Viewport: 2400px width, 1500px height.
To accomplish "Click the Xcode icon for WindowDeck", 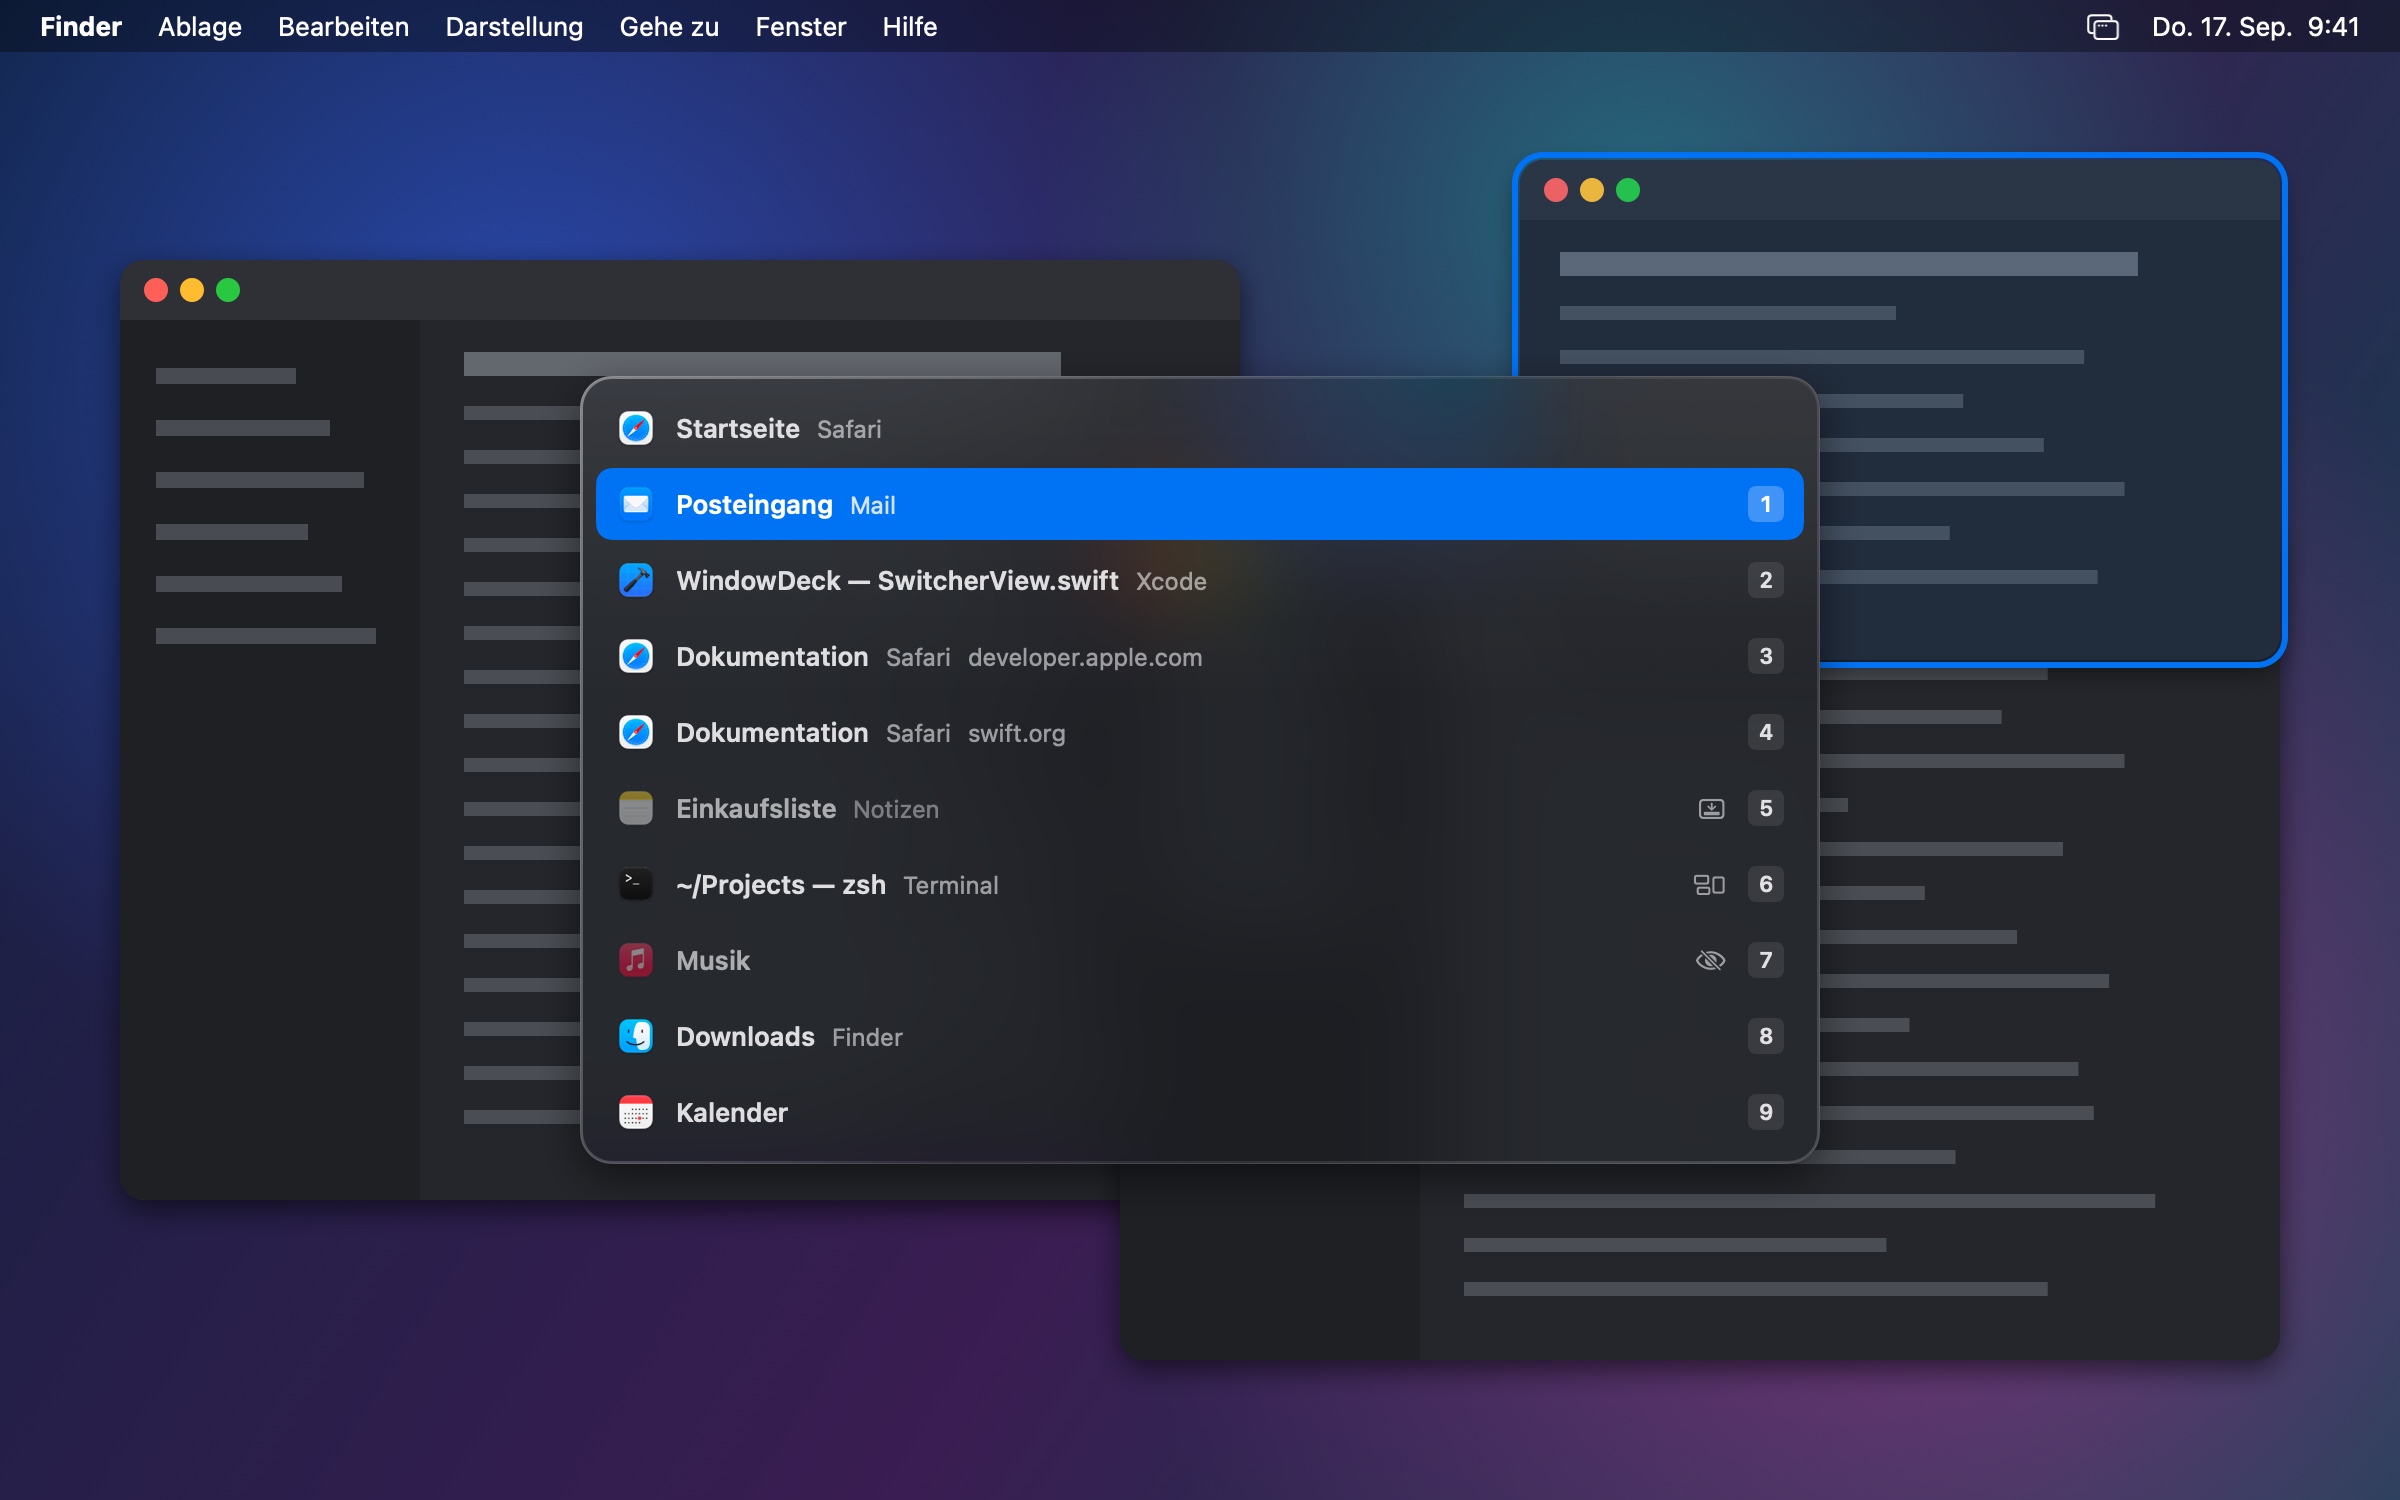I will tap(636, 580).
